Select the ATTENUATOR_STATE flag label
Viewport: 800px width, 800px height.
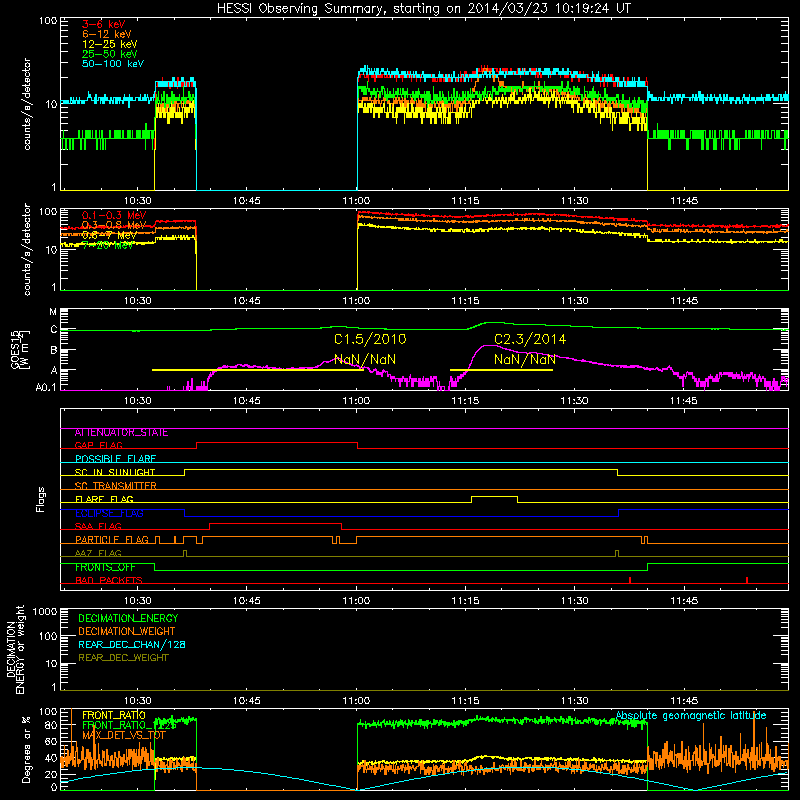coord(121,433)
